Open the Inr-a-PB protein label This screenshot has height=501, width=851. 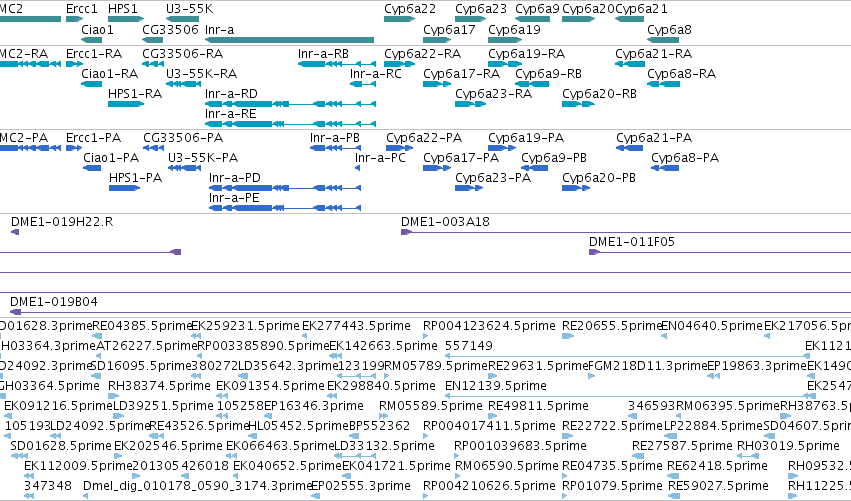(x=335, y=138)
